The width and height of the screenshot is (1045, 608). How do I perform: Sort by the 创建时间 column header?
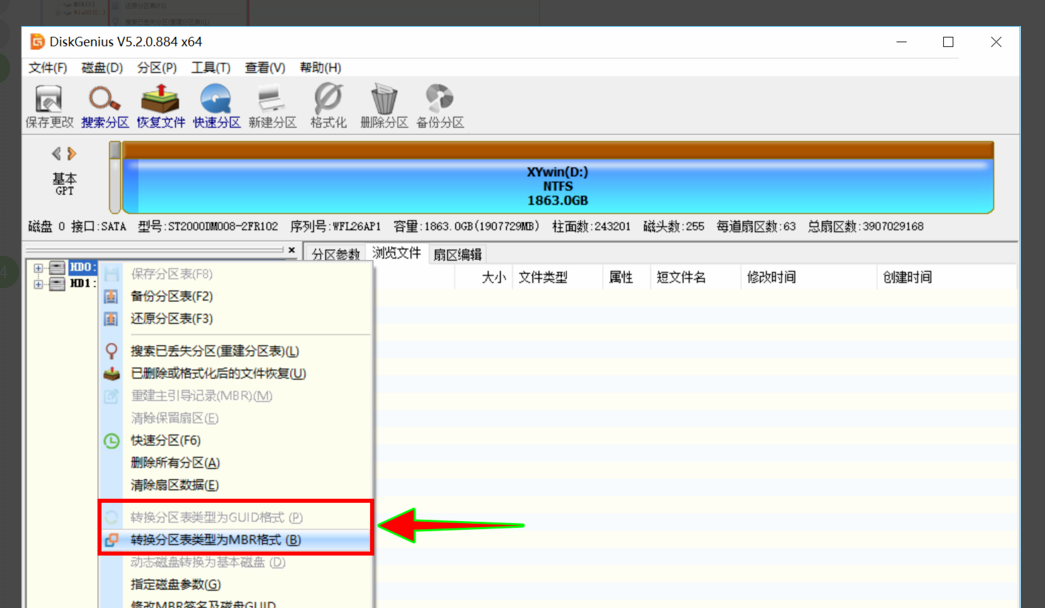946,277
